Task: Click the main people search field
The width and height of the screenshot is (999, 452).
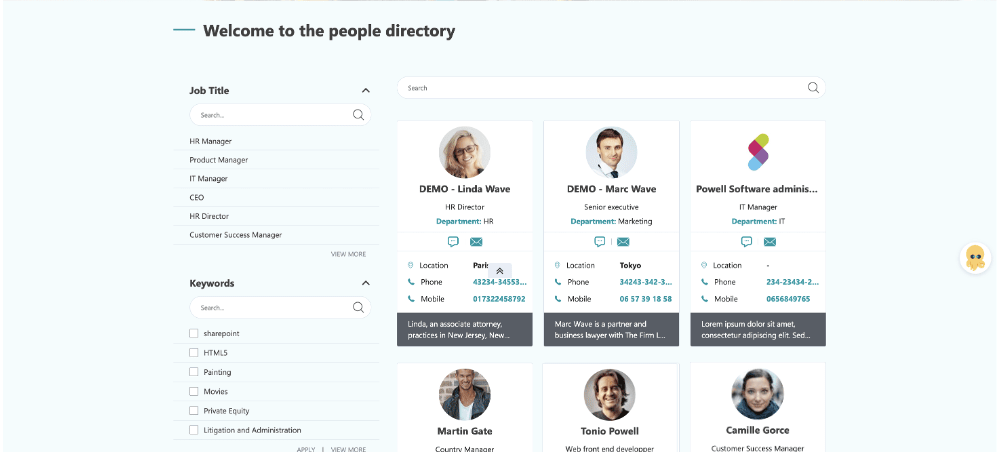Action: (x=600, y=88)
